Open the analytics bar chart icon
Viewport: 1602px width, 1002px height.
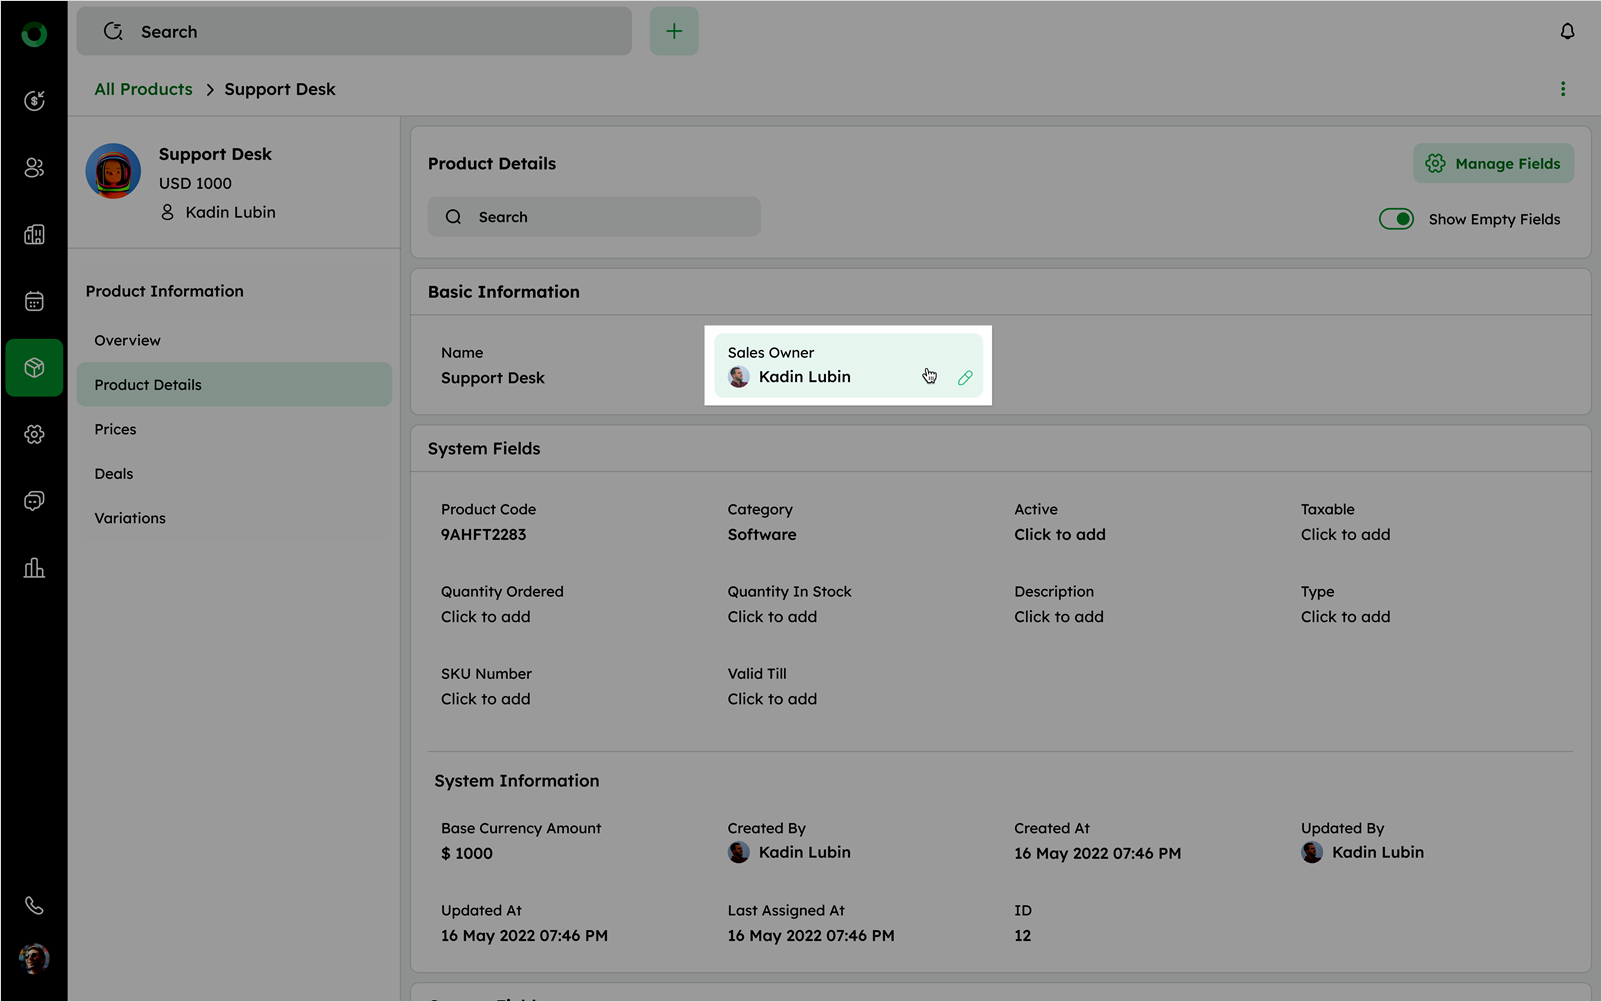click(34, 568)
